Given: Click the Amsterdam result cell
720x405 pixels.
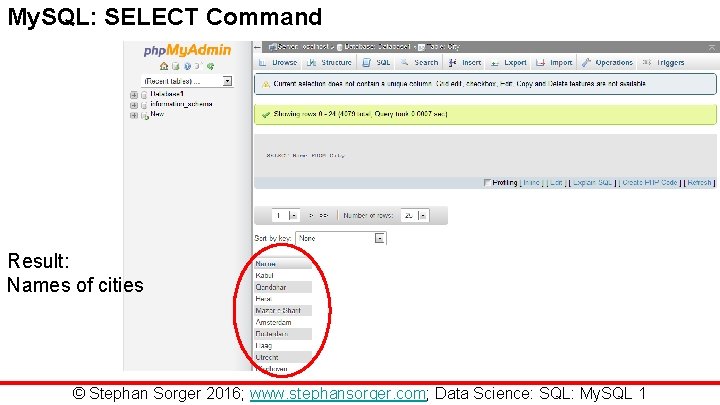Looking at the screenshot, I should click(283, 322).
